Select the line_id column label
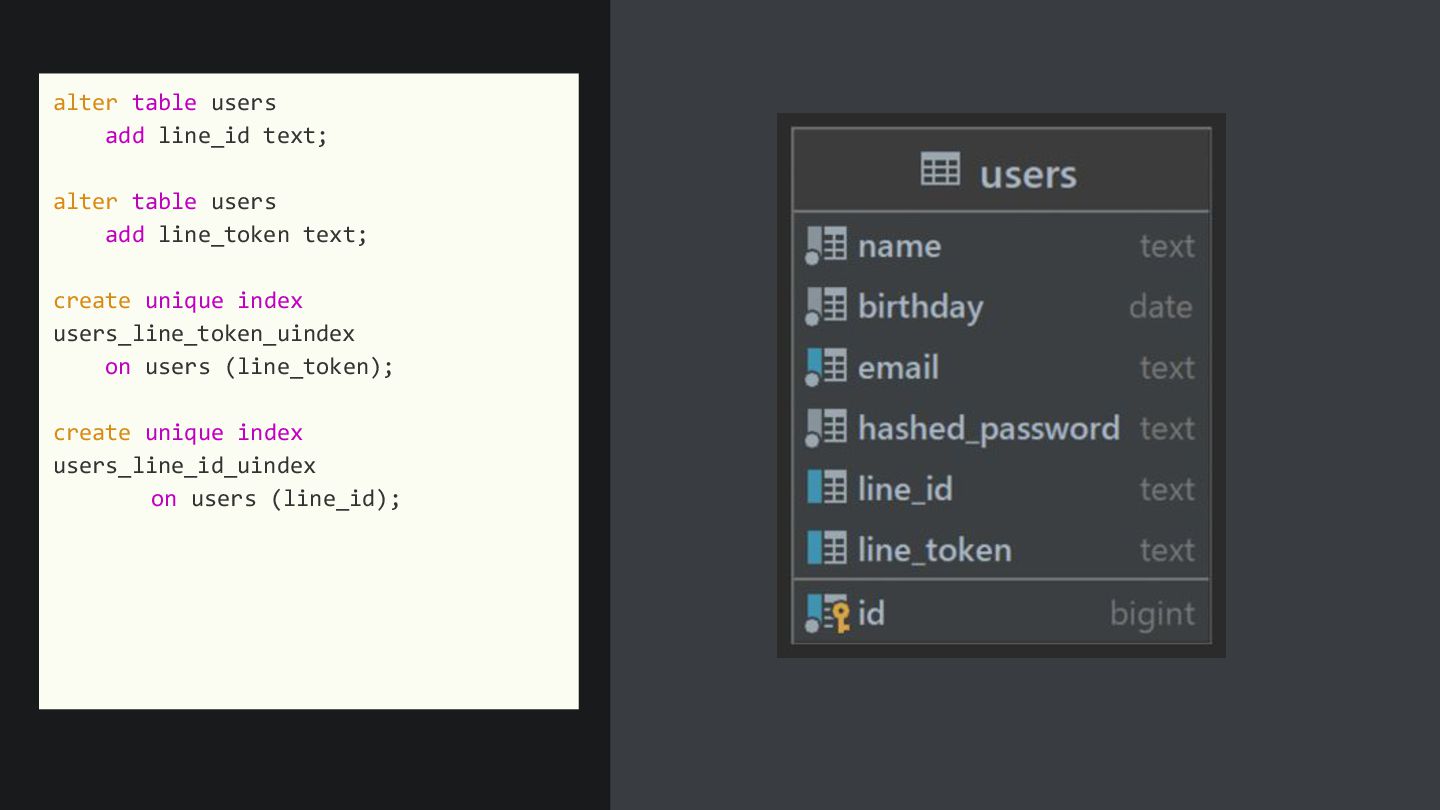Image resolution: width=1440 pixels, height=810 pixels. pos(905,489)
